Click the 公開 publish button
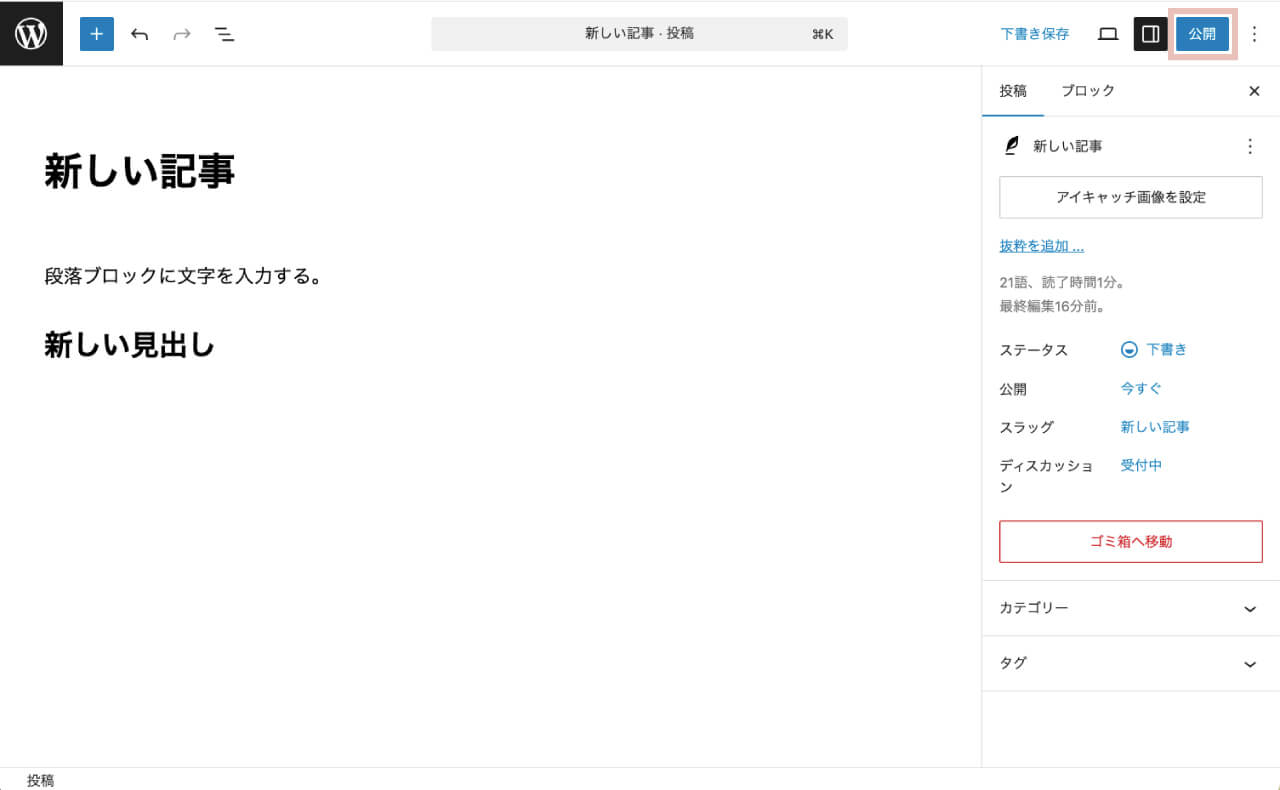Viewport: 1280px width, 790px height. [1202, 33]
